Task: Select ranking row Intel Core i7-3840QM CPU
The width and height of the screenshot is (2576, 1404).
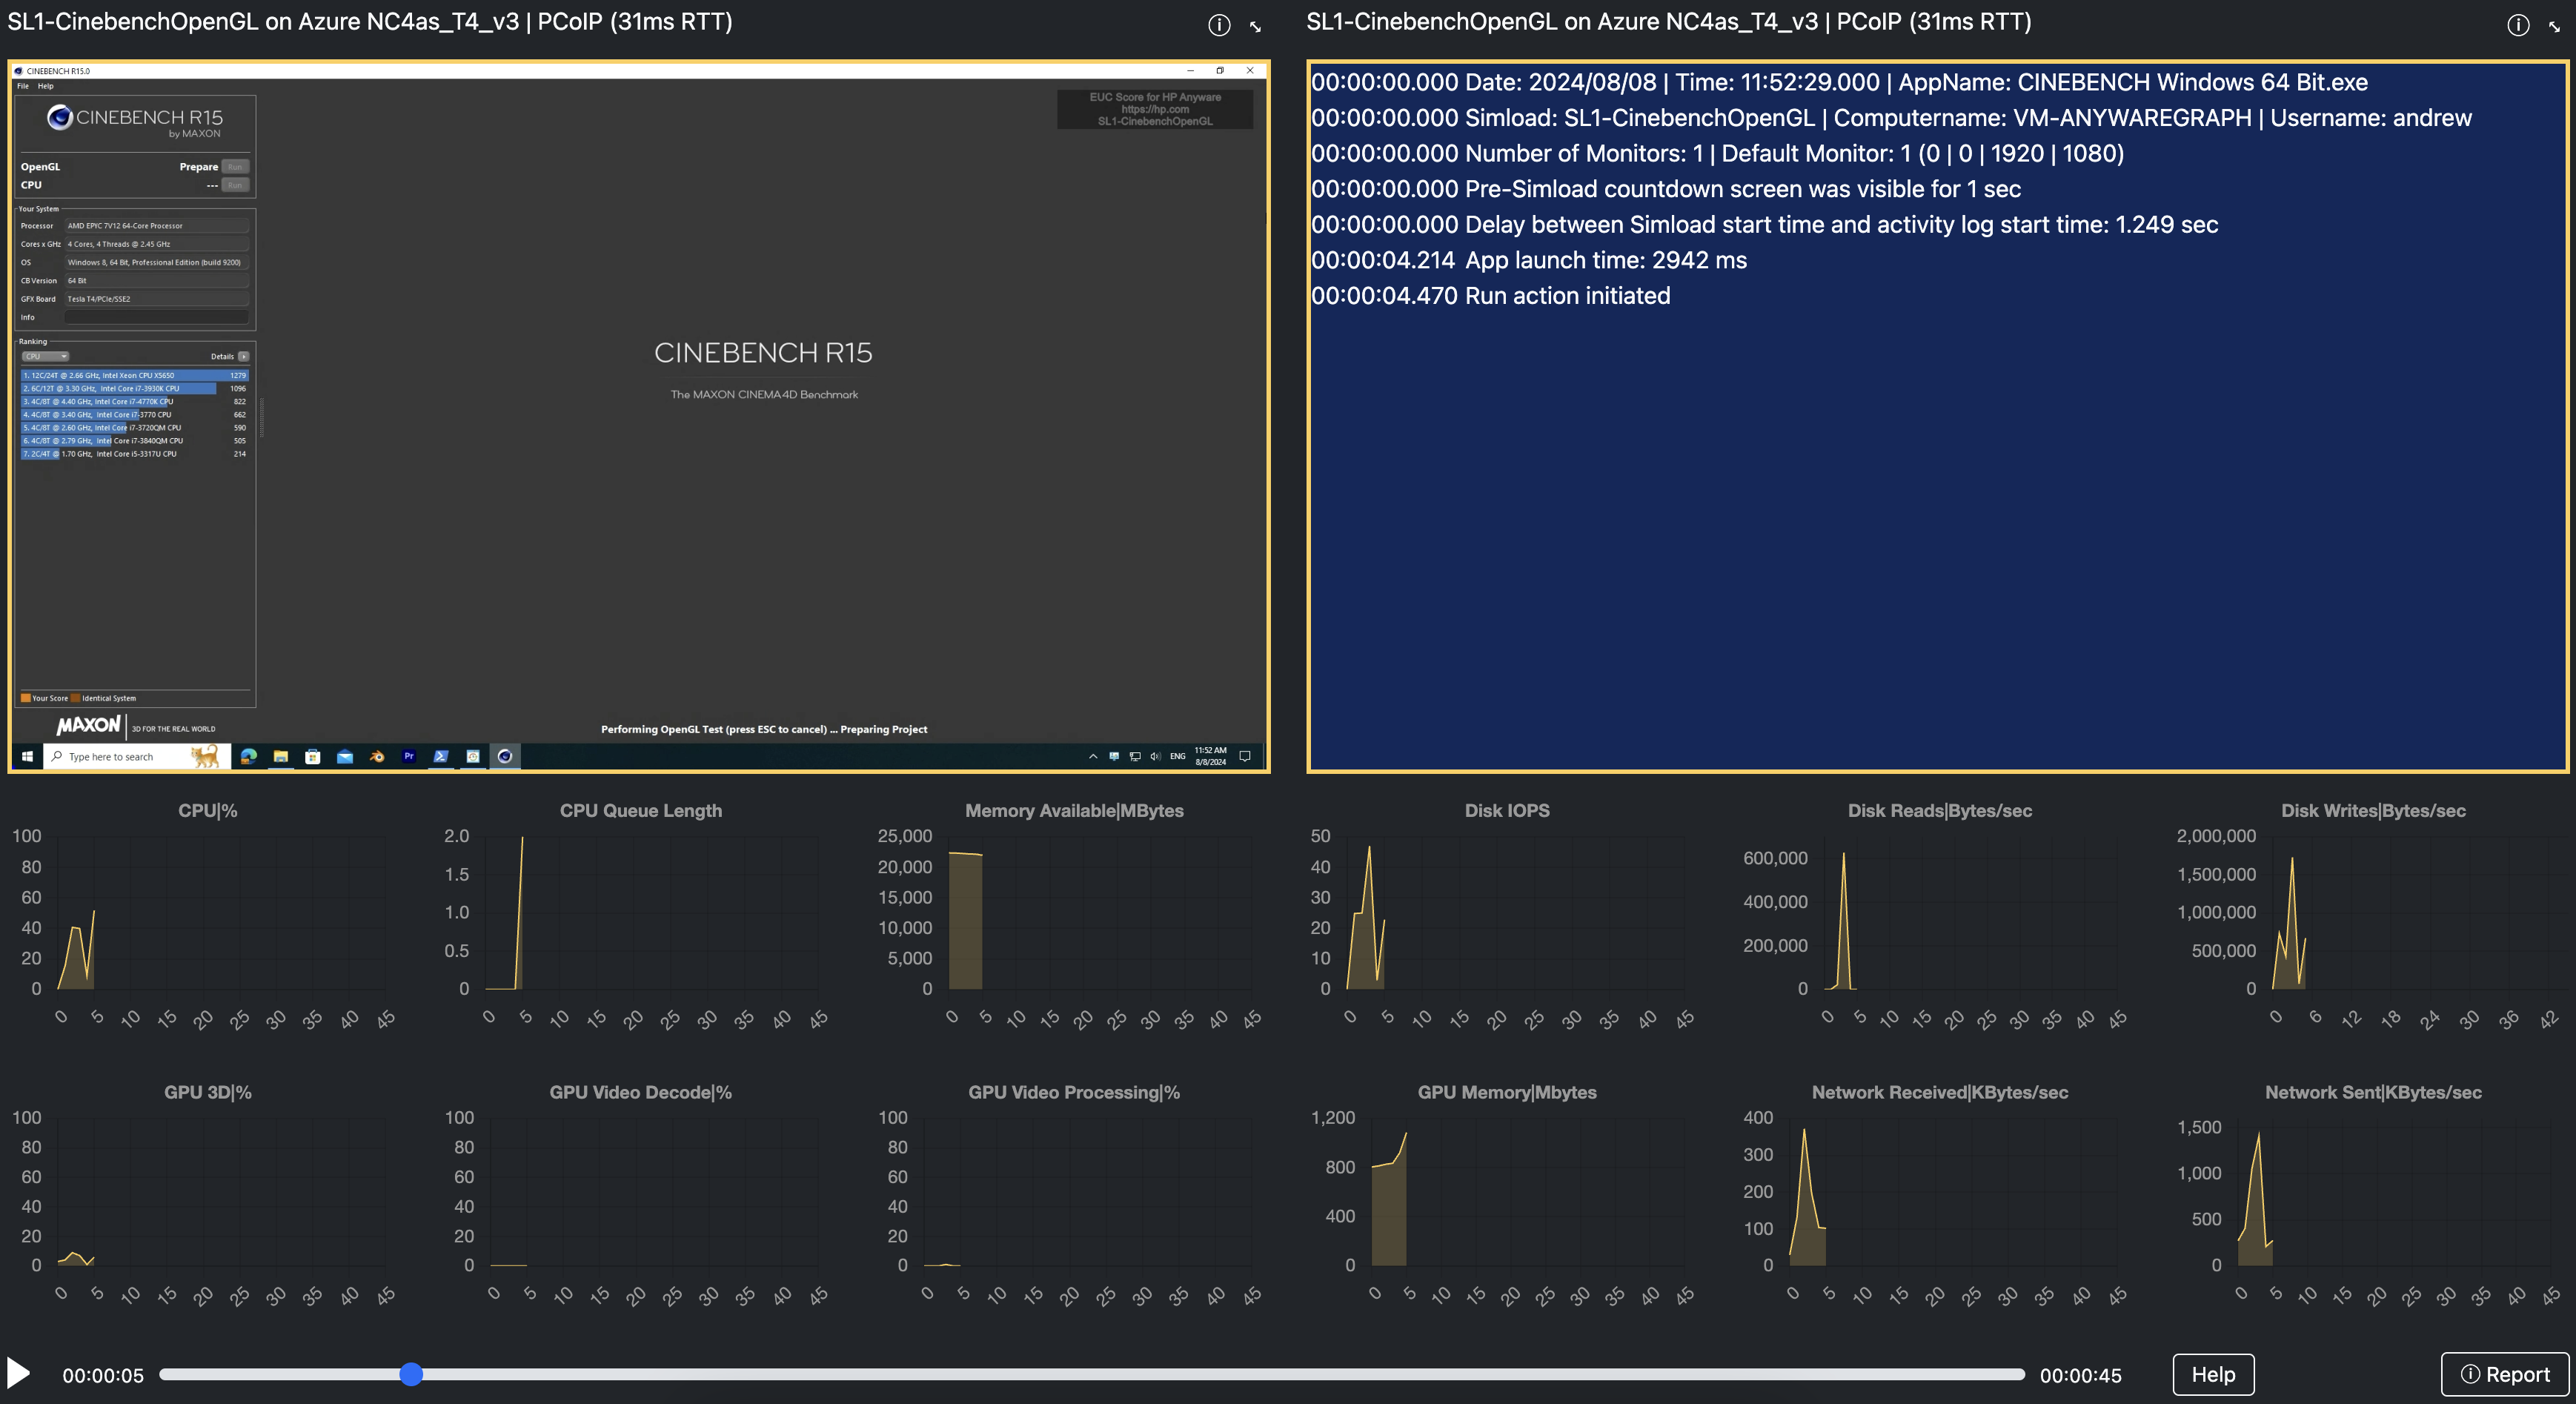Action: coord(134,440)
